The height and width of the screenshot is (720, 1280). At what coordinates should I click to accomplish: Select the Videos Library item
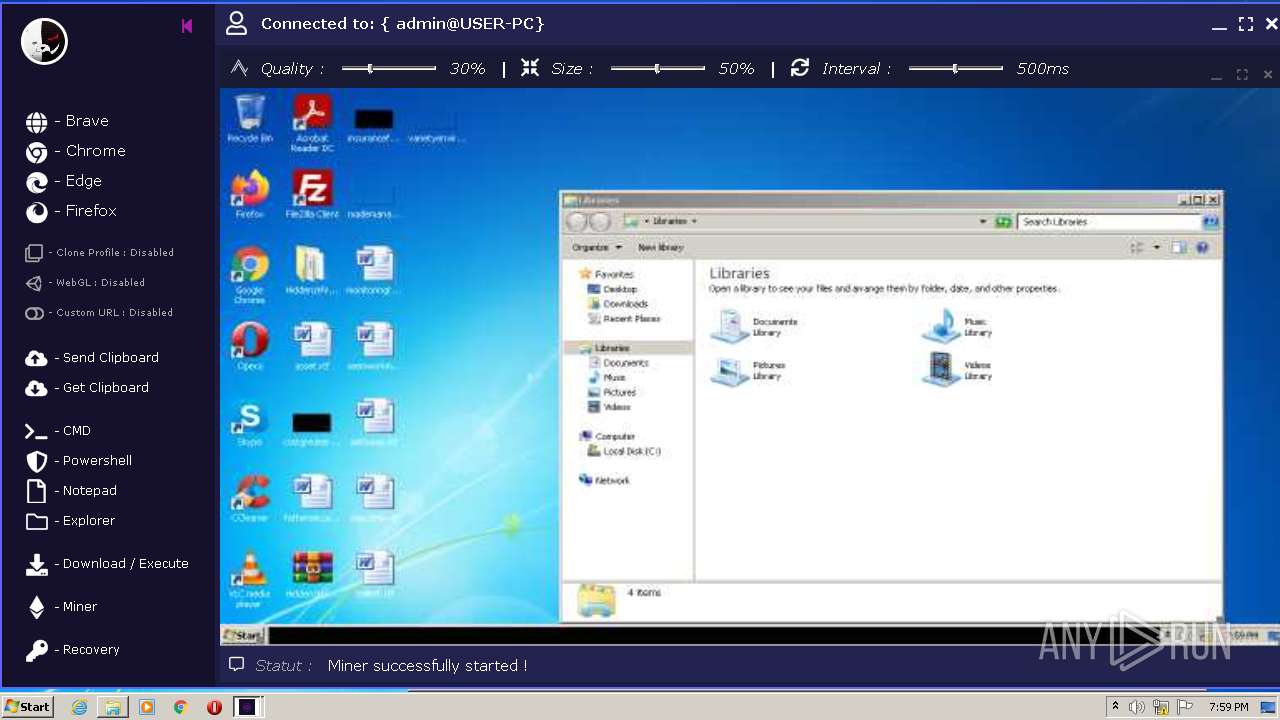point(958,371)
